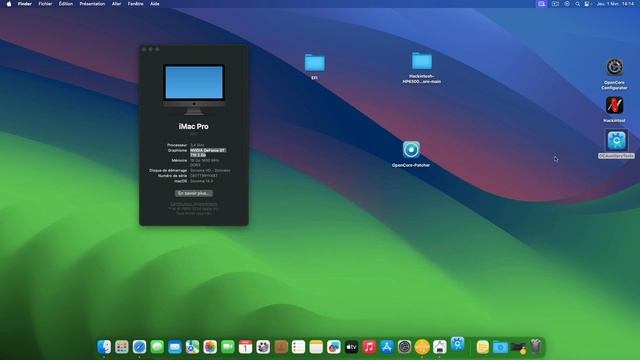Viewport: 640px width, 360px height.
Task: Open Finder from the dock
Action: [x=104, y=347]
